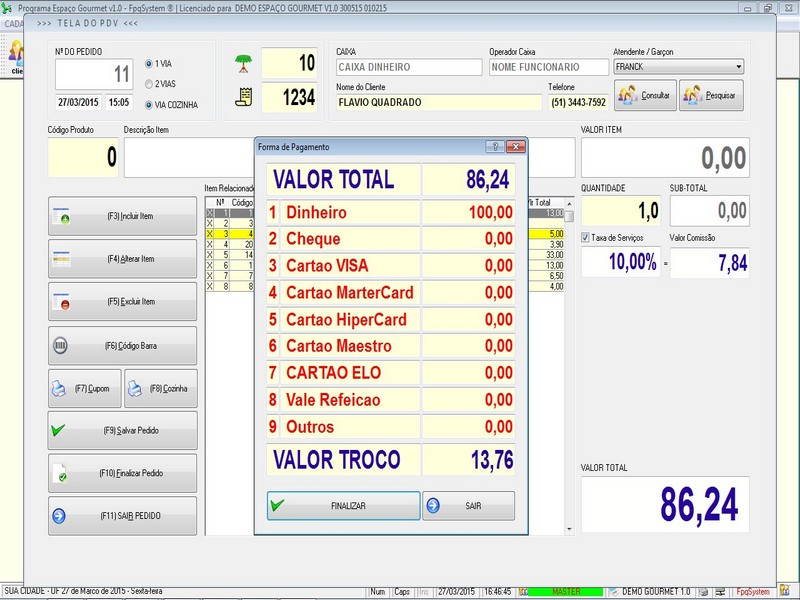Click the app icon in title bar
Image resolution: width=800 pixels, height=600 pixels.
click(7, 8)
